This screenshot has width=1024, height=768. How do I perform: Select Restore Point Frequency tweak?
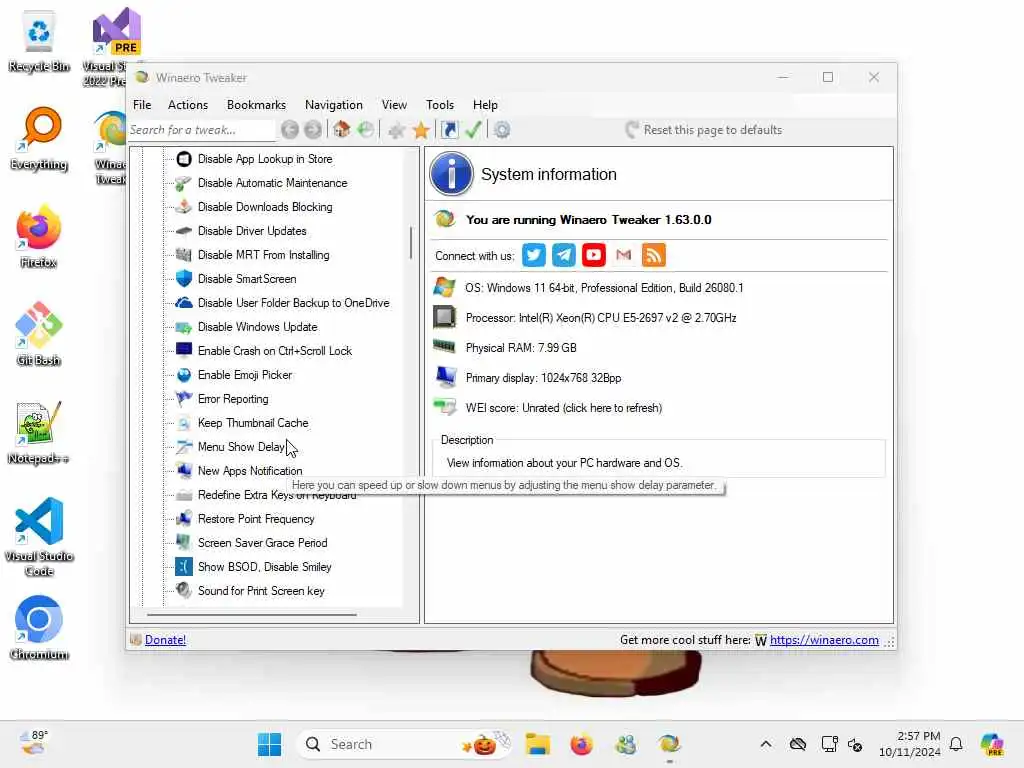coord(256,519)
